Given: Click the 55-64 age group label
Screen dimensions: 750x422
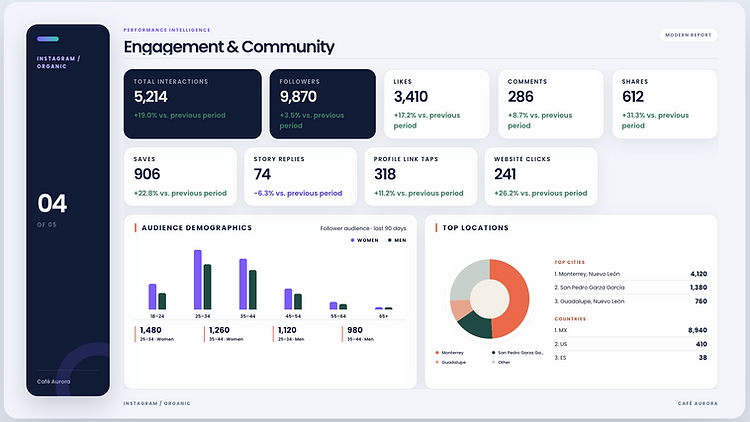Looking at the screenshot, I should [x=338, y=316].
